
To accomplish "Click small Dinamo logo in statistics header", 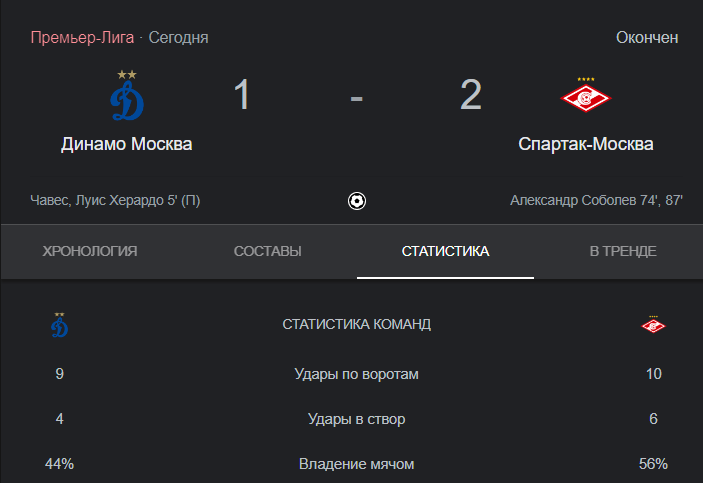I will click(x=60, y=325).
